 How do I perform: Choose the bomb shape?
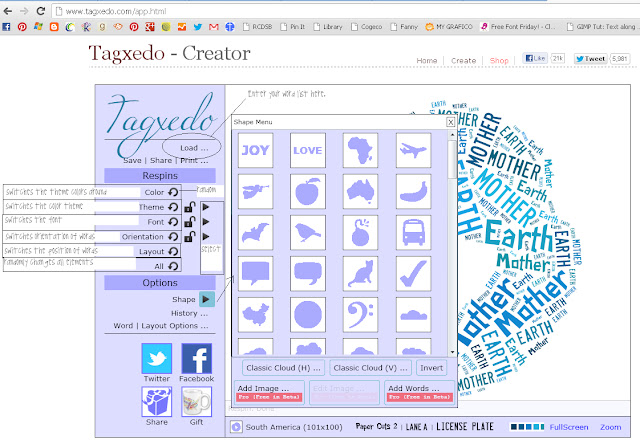click(x=360, y=233)
